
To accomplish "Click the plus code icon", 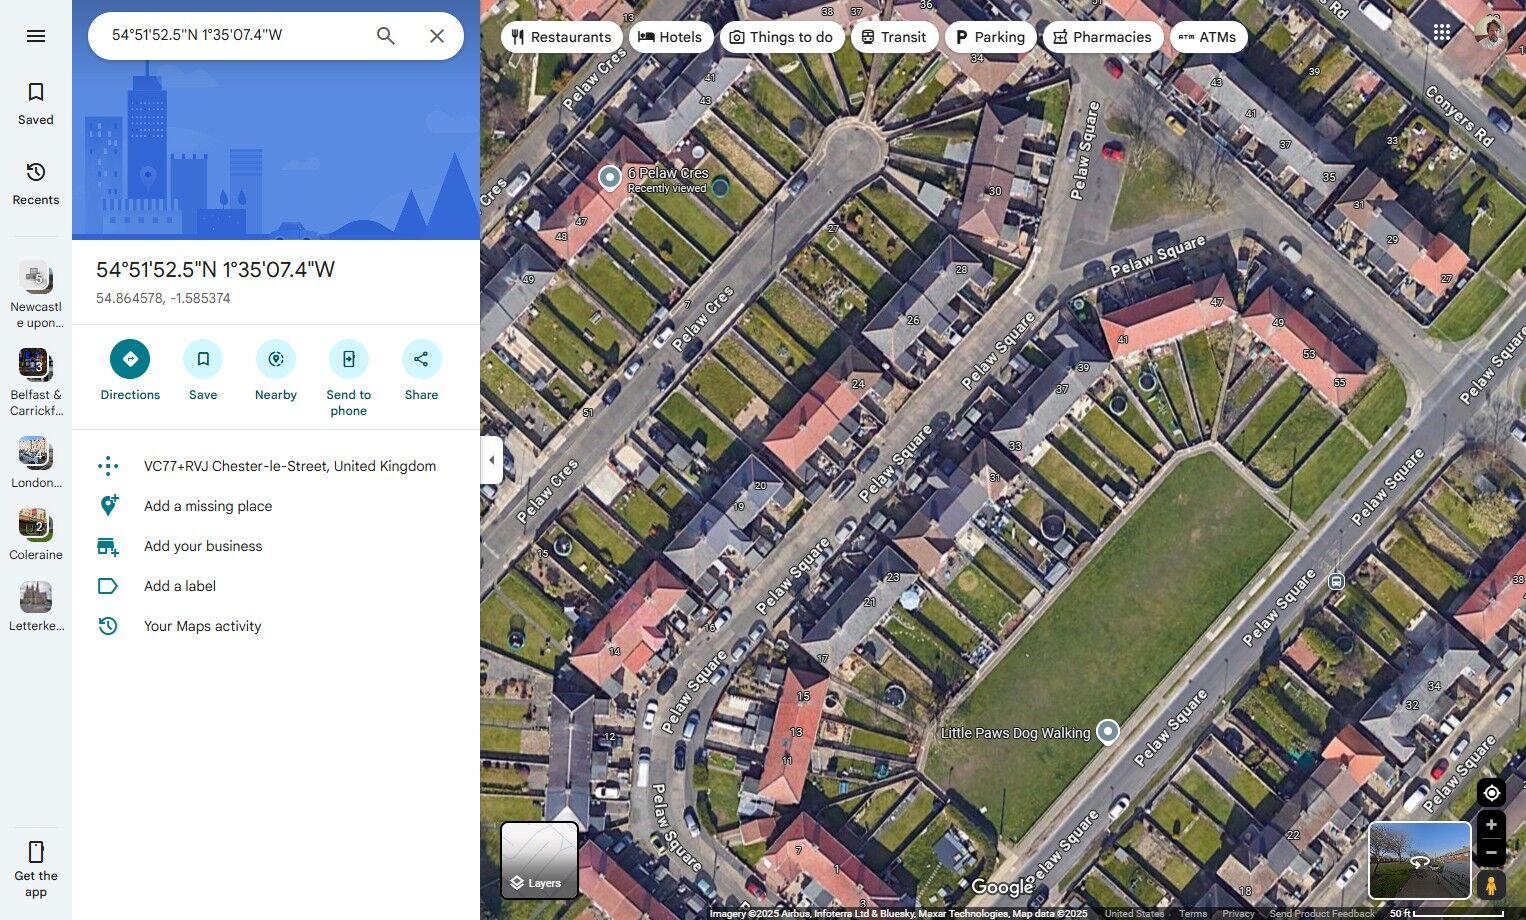I will (x=108, y=466).
